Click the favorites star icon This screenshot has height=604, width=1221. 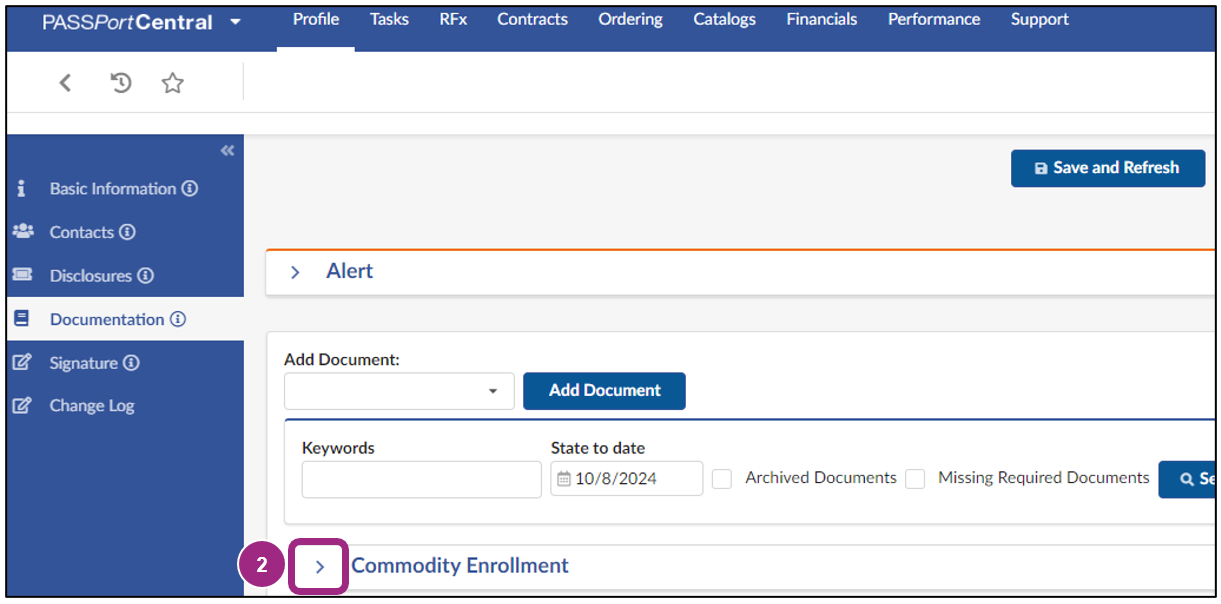coord(172,83)
